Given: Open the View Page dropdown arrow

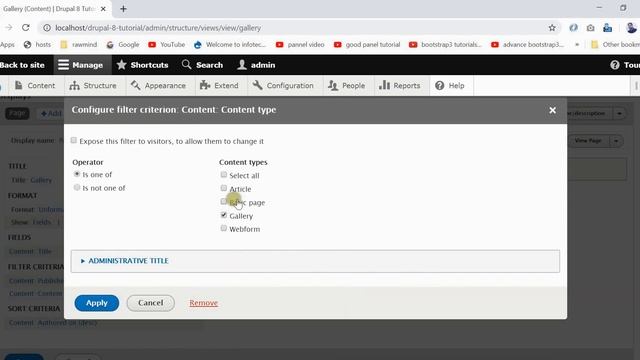Looking at the screenshot, I should 616,141.
